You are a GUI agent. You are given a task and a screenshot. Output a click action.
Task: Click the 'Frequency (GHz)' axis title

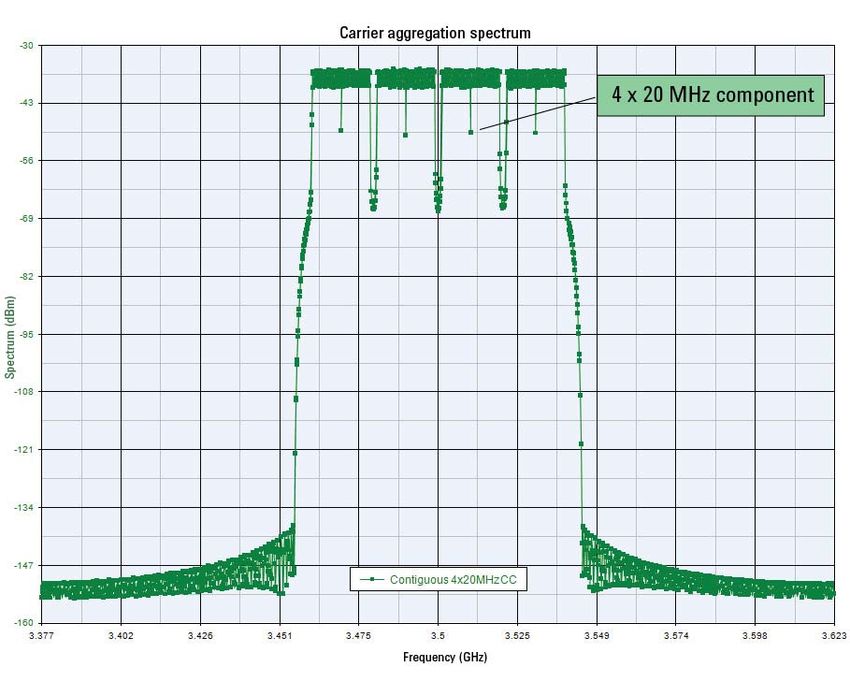[445, 658]
